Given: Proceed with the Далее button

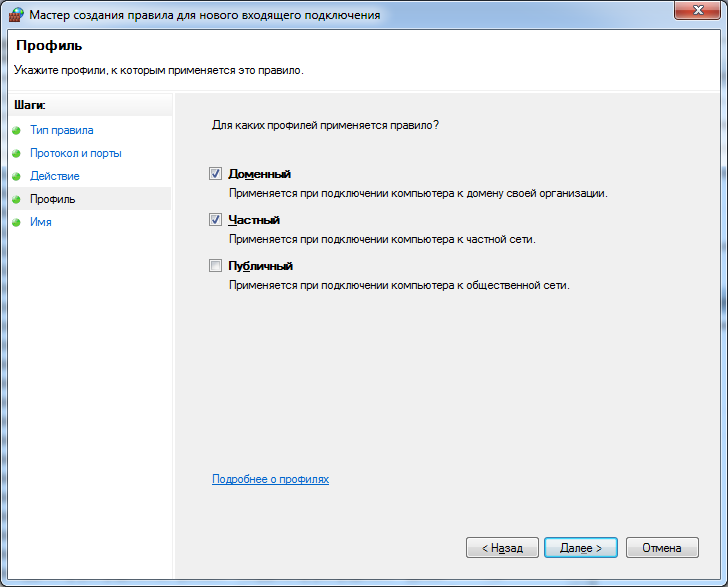Looking at the screenshot, I should (x=581, y=548).
